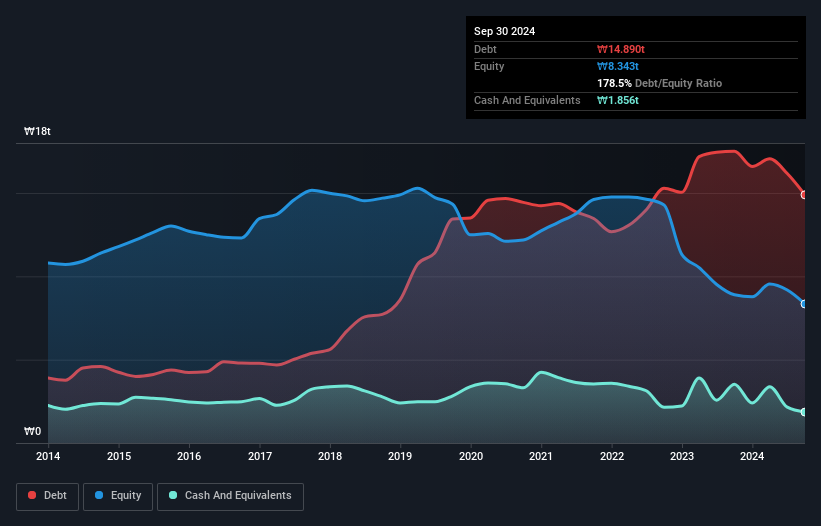
Task: Toggle the Equity series legend button
Action: (x=118, y=496)
